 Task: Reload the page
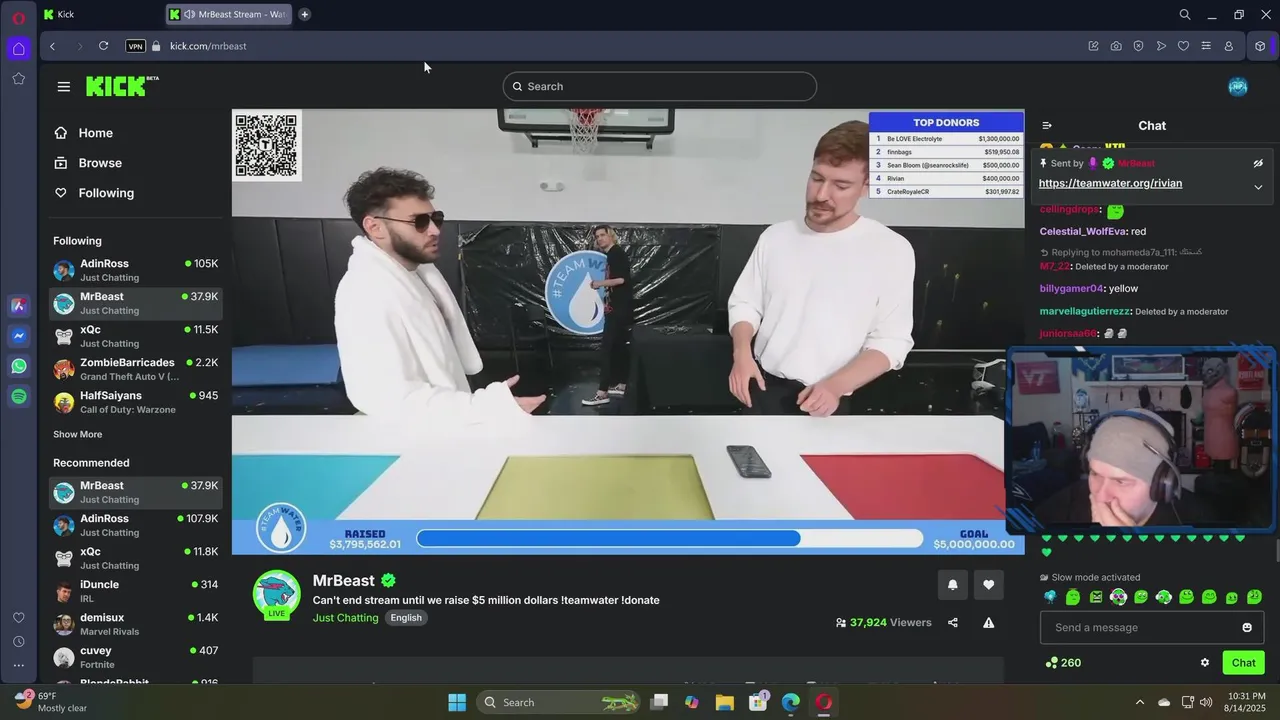(103, 46)
